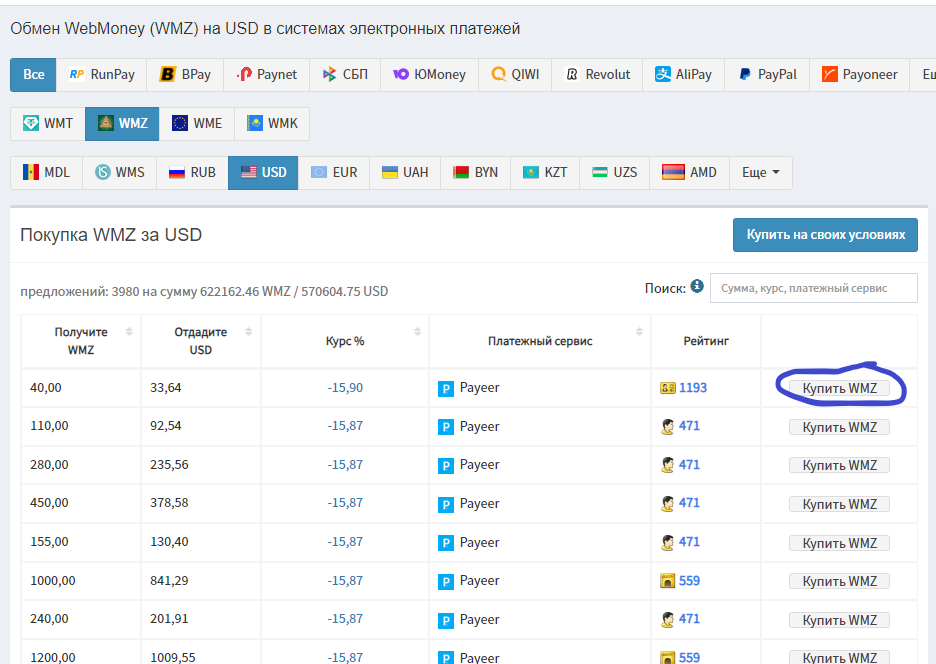
Task: Select the WMZ wallet tab
Action: click(122, 124)
